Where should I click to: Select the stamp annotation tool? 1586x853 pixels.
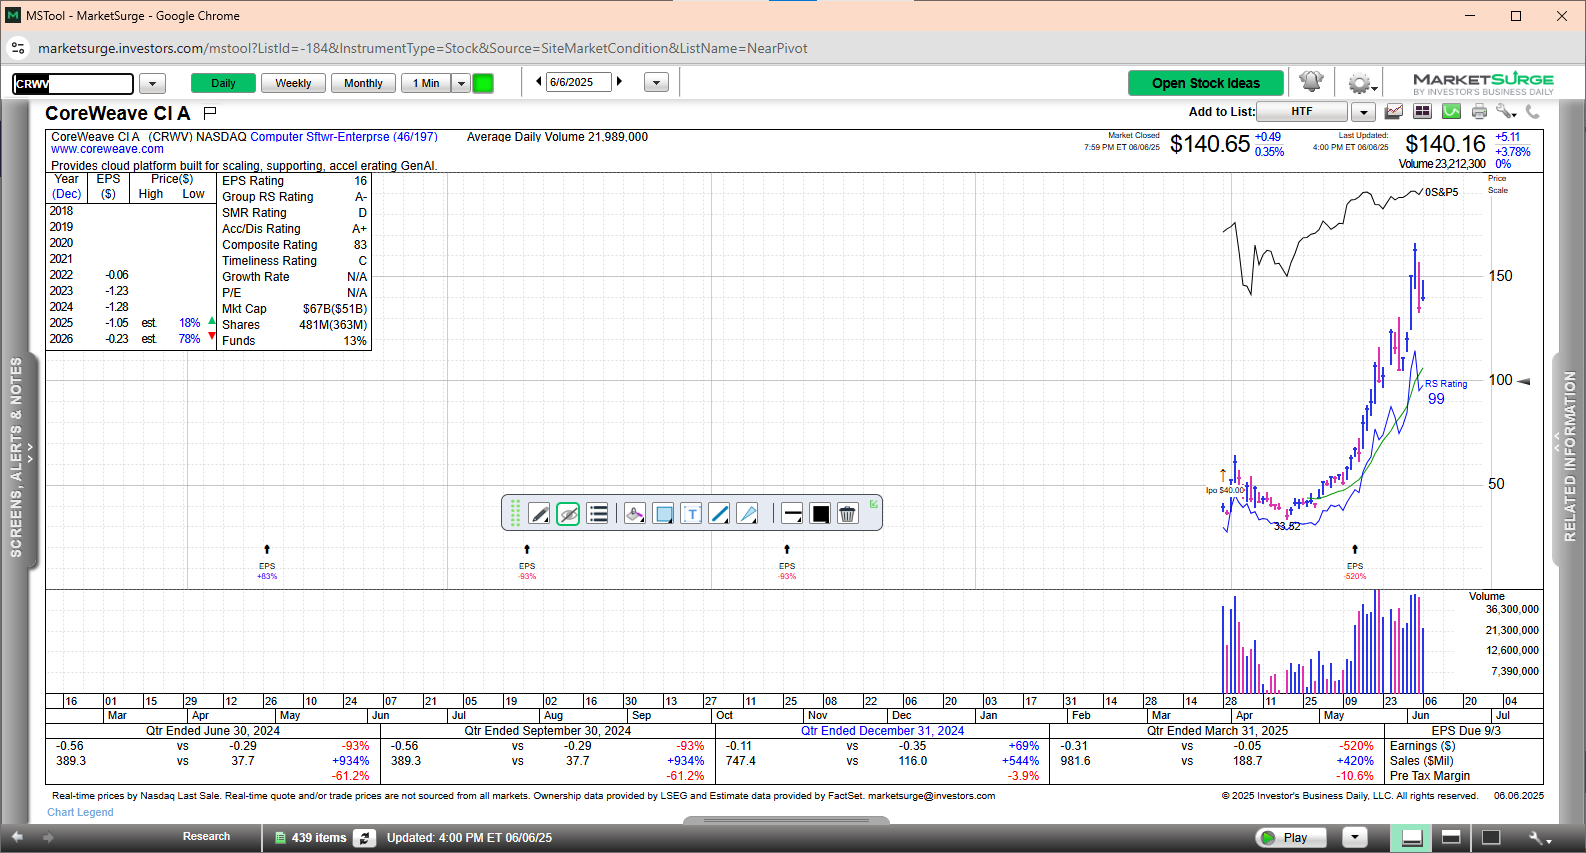click(x=634, y=514)
